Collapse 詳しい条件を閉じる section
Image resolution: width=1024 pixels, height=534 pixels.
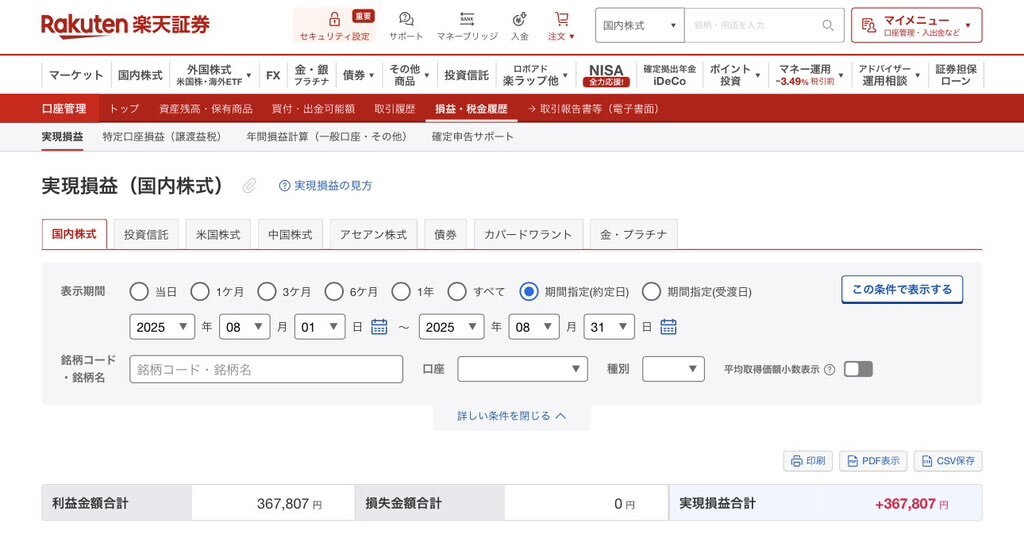pos(511,416)
